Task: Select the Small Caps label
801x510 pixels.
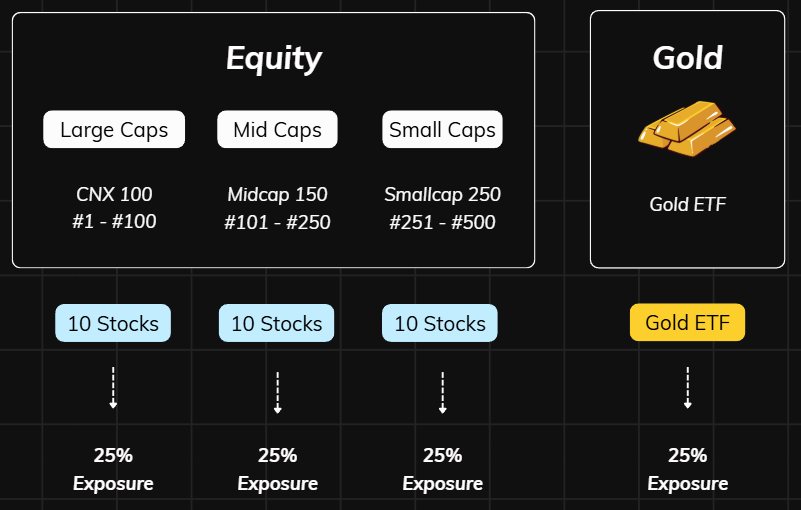Action: point(442,129)
